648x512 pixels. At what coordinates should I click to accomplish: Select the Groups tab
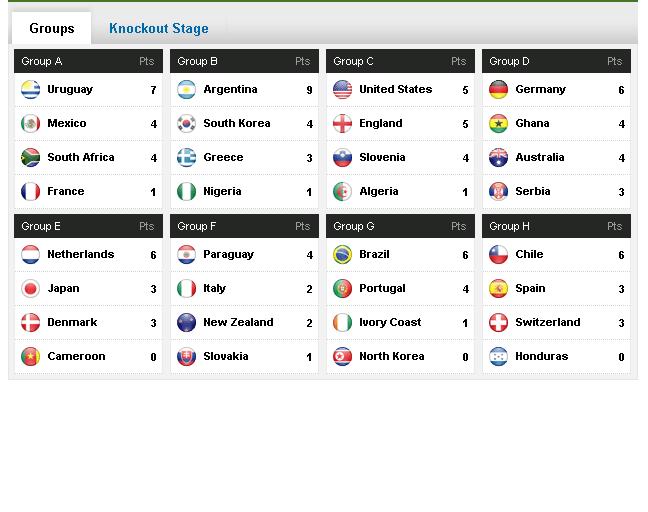click(52, 28)
